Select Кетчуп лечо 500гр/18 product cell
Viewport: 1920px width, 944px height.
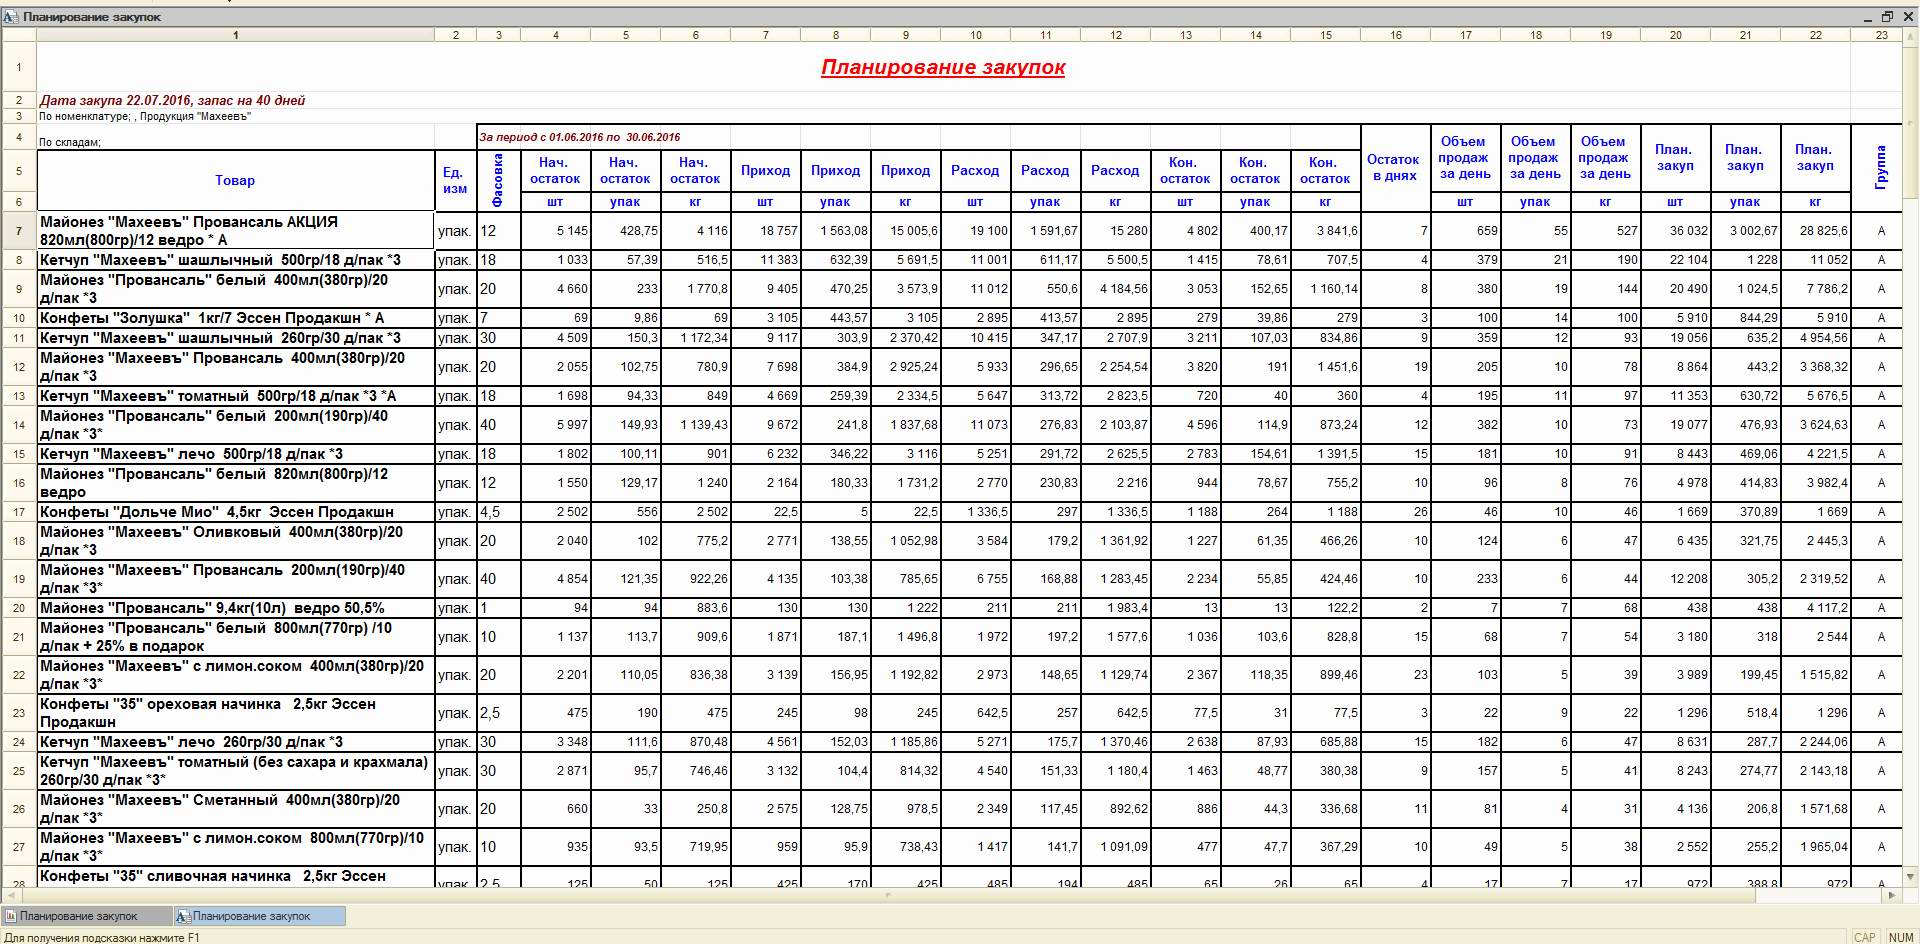(x=235, y=454)
